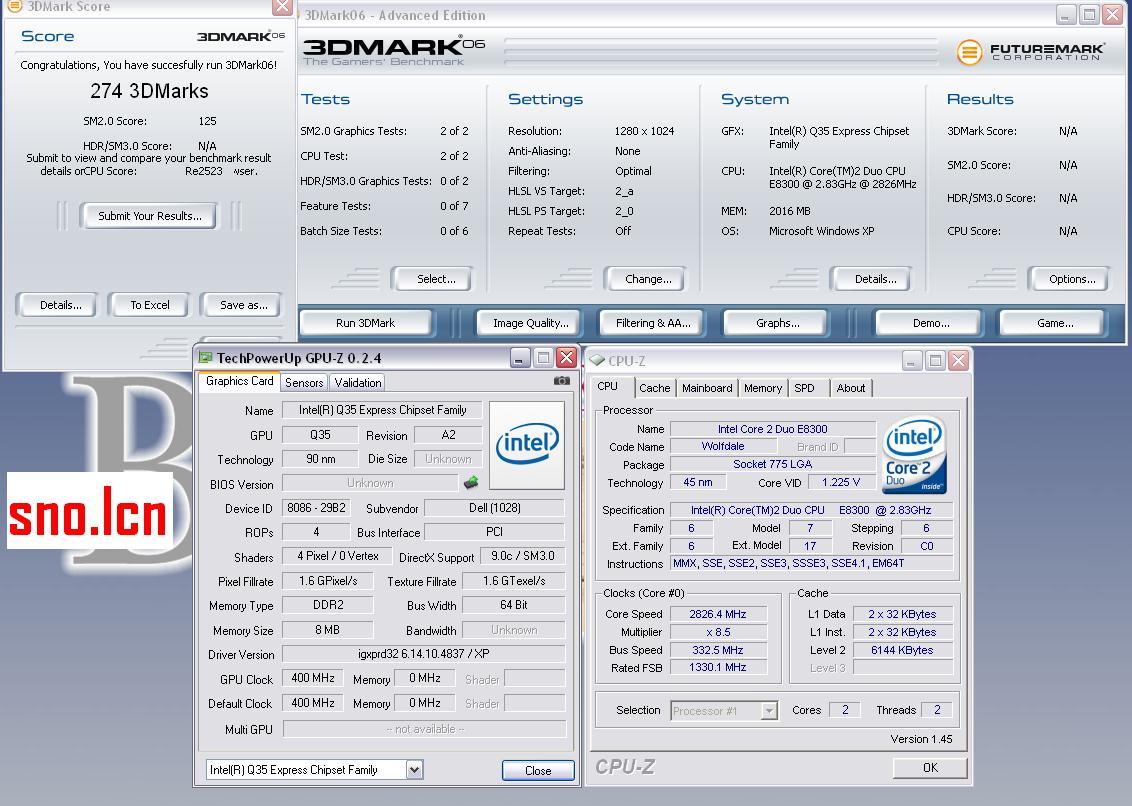Open the Mainboard tab in CPU-Z
The height and width of the screenshot is (806, 1132).
708,388
